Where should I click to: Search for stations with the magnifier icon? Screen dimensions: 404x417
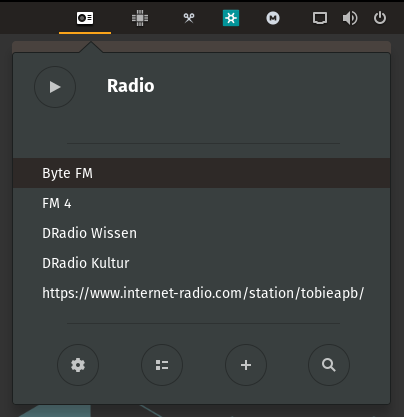(x=329, y=365)
